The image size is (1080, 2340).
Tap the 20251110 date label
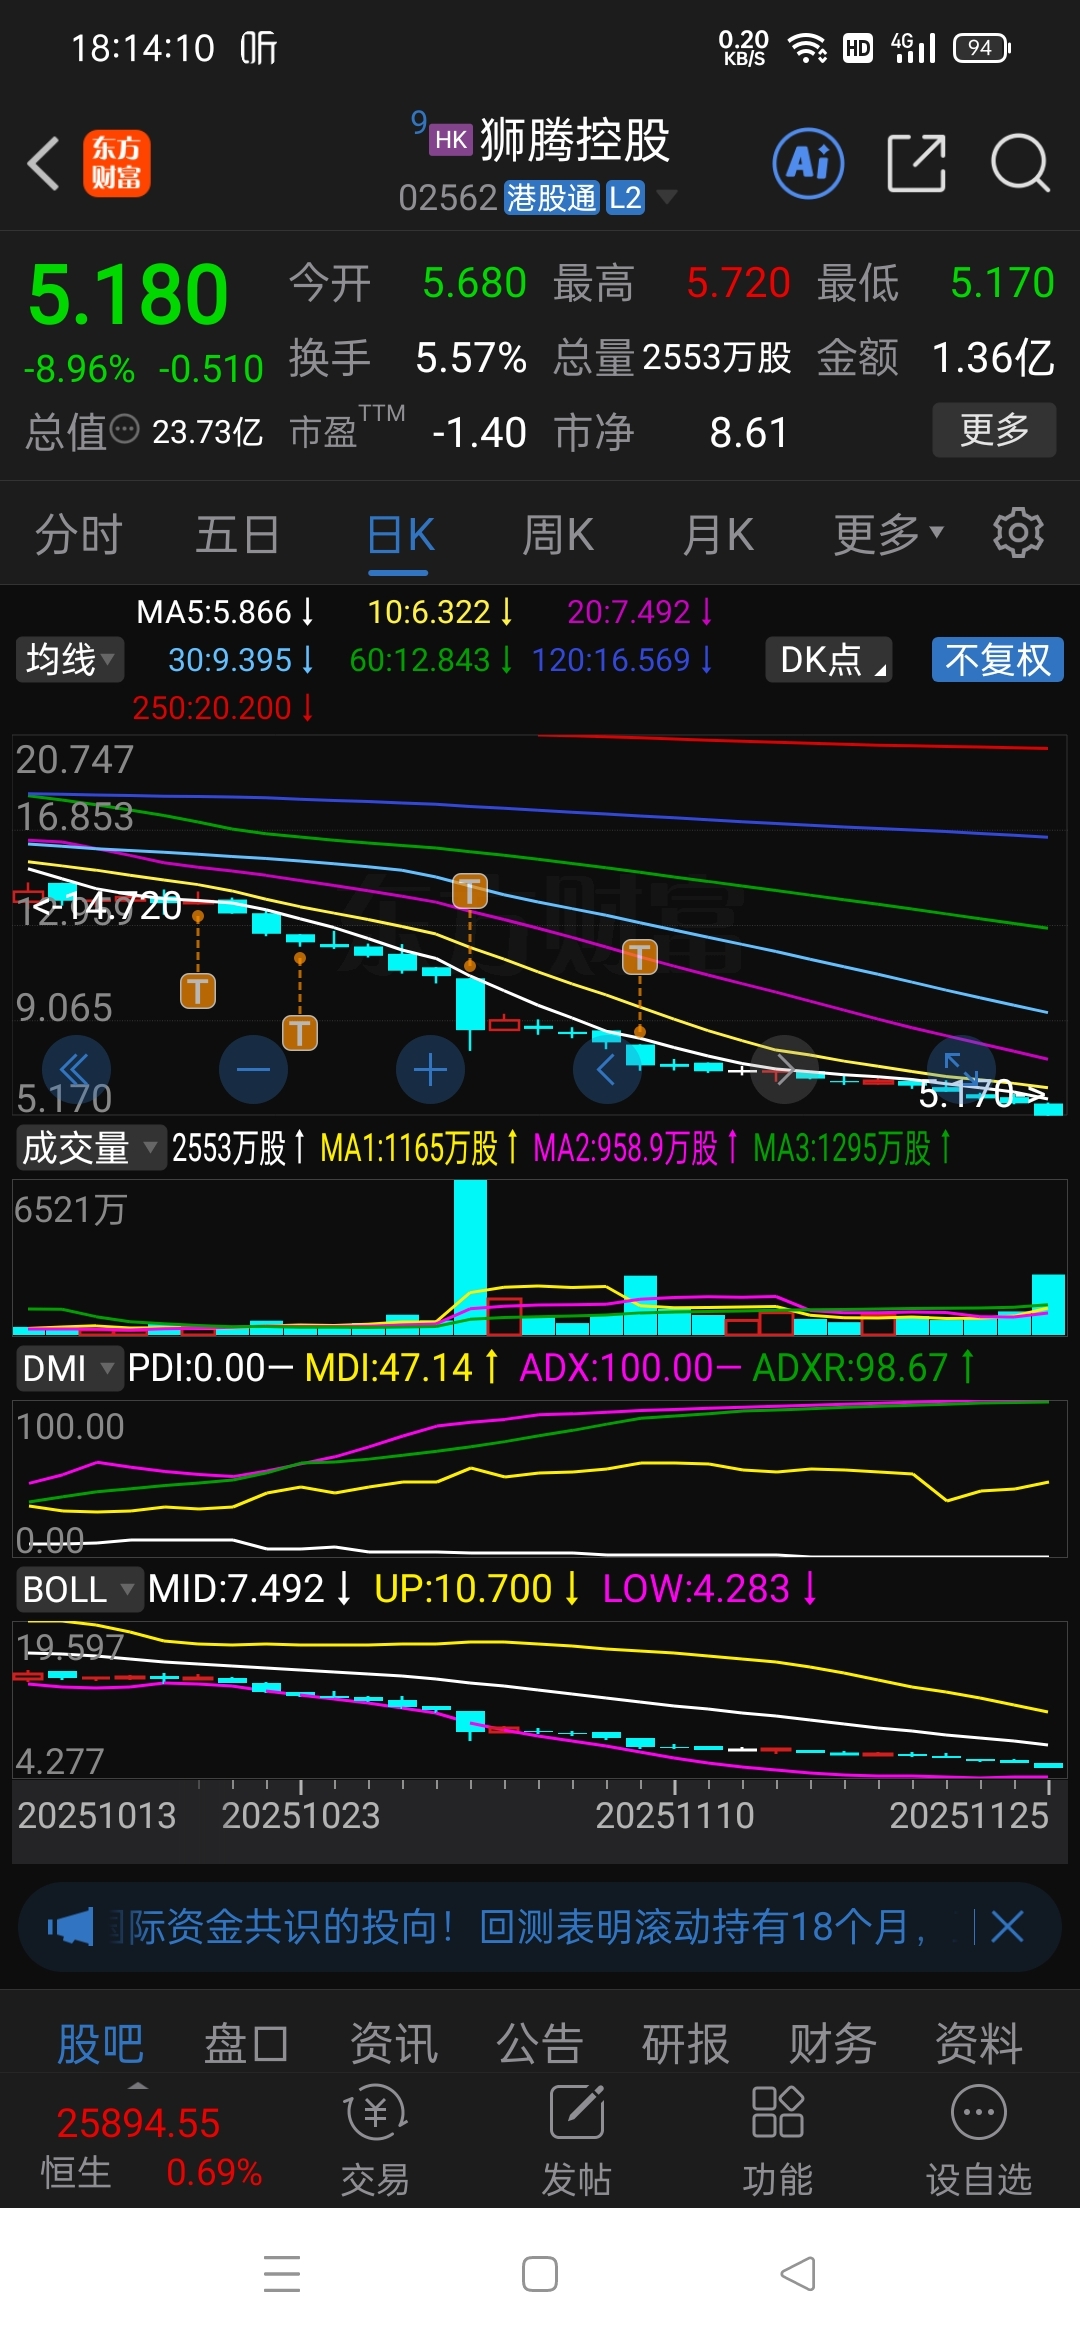click(x=675, y=1815)
